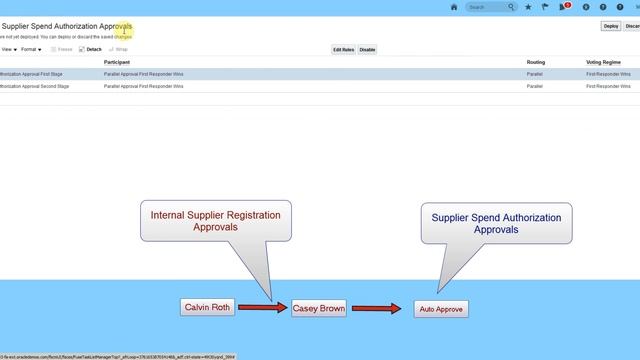Click the magnifier search icon
This screenshot has width=640, height=360.
pyautogui.click(x=511, y=7)
